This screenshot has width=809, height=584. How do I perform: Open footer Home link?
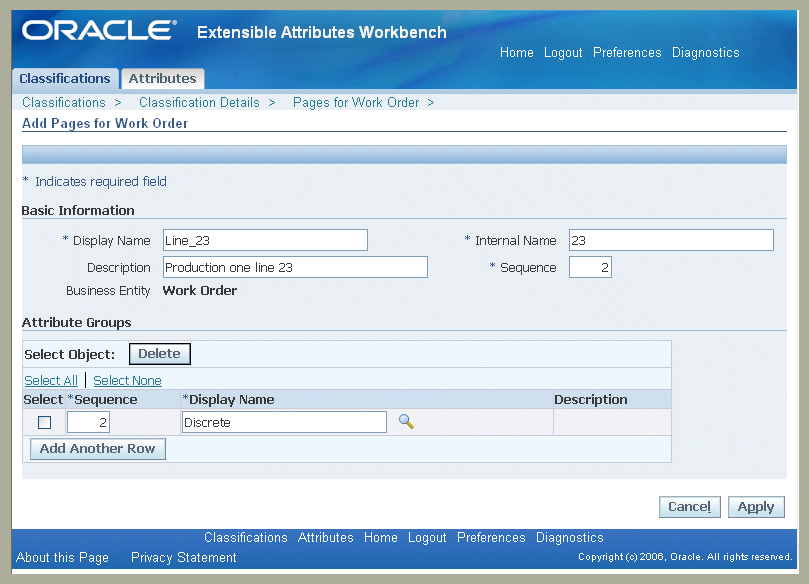381,538
